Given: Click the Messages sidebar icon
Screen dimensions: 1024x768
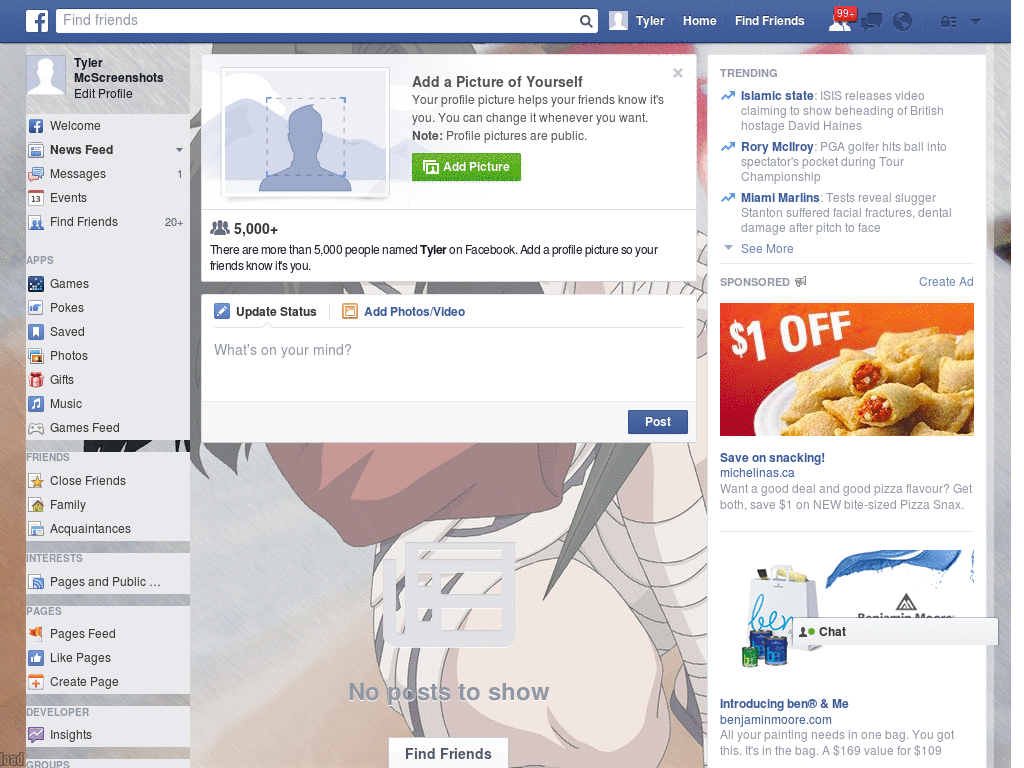Looking at the screenshot, I should (36, 174).
